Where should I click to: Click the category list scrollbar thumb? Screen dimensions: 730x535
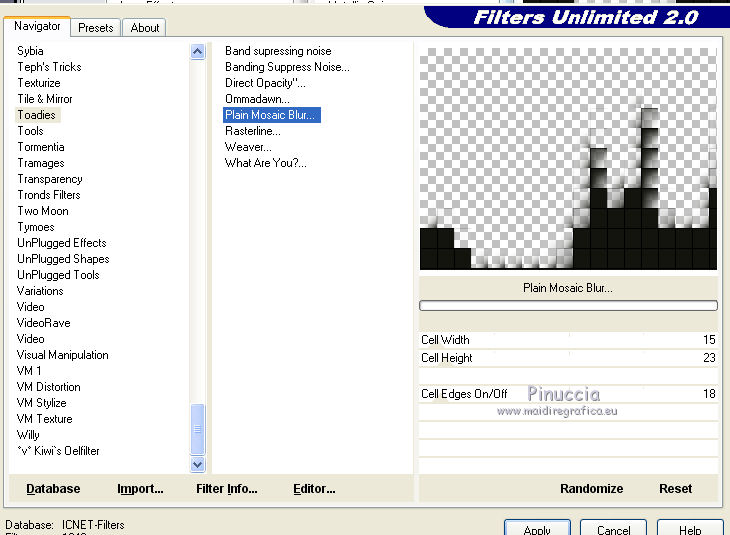197,429
